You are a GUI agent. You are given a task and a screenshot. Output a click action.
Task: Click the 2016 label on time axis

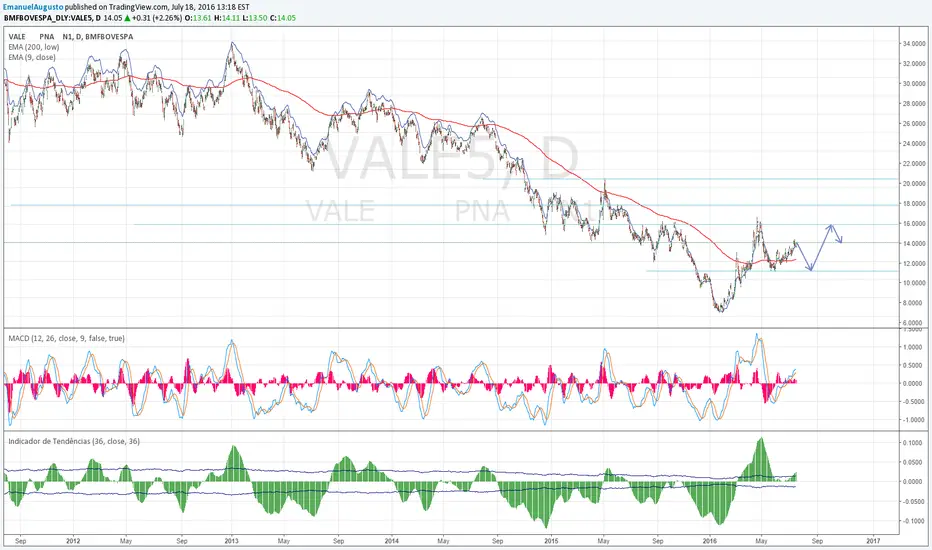[x=710, y=541]
